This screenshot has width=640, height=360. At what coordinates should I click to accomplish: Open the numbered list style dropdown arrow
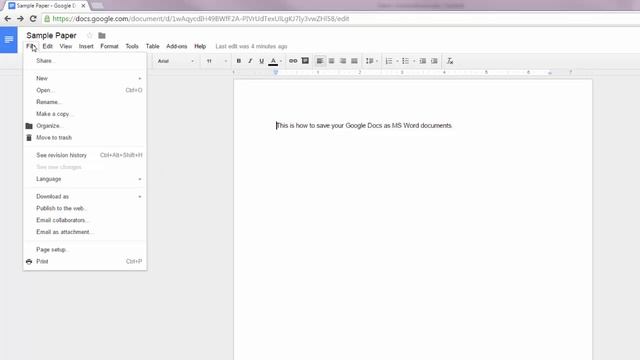tap(397, 61)
